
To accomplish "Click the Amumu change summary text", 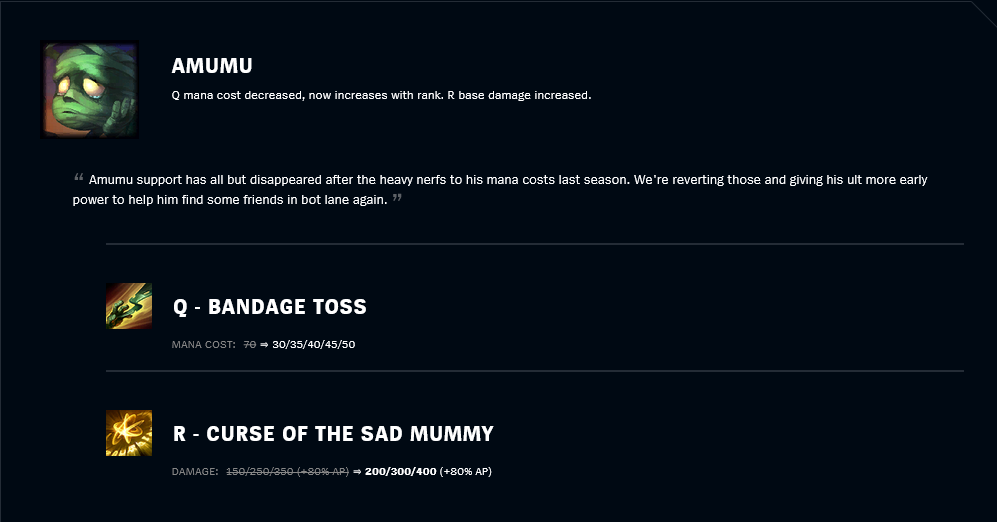I will pos(382,95).
